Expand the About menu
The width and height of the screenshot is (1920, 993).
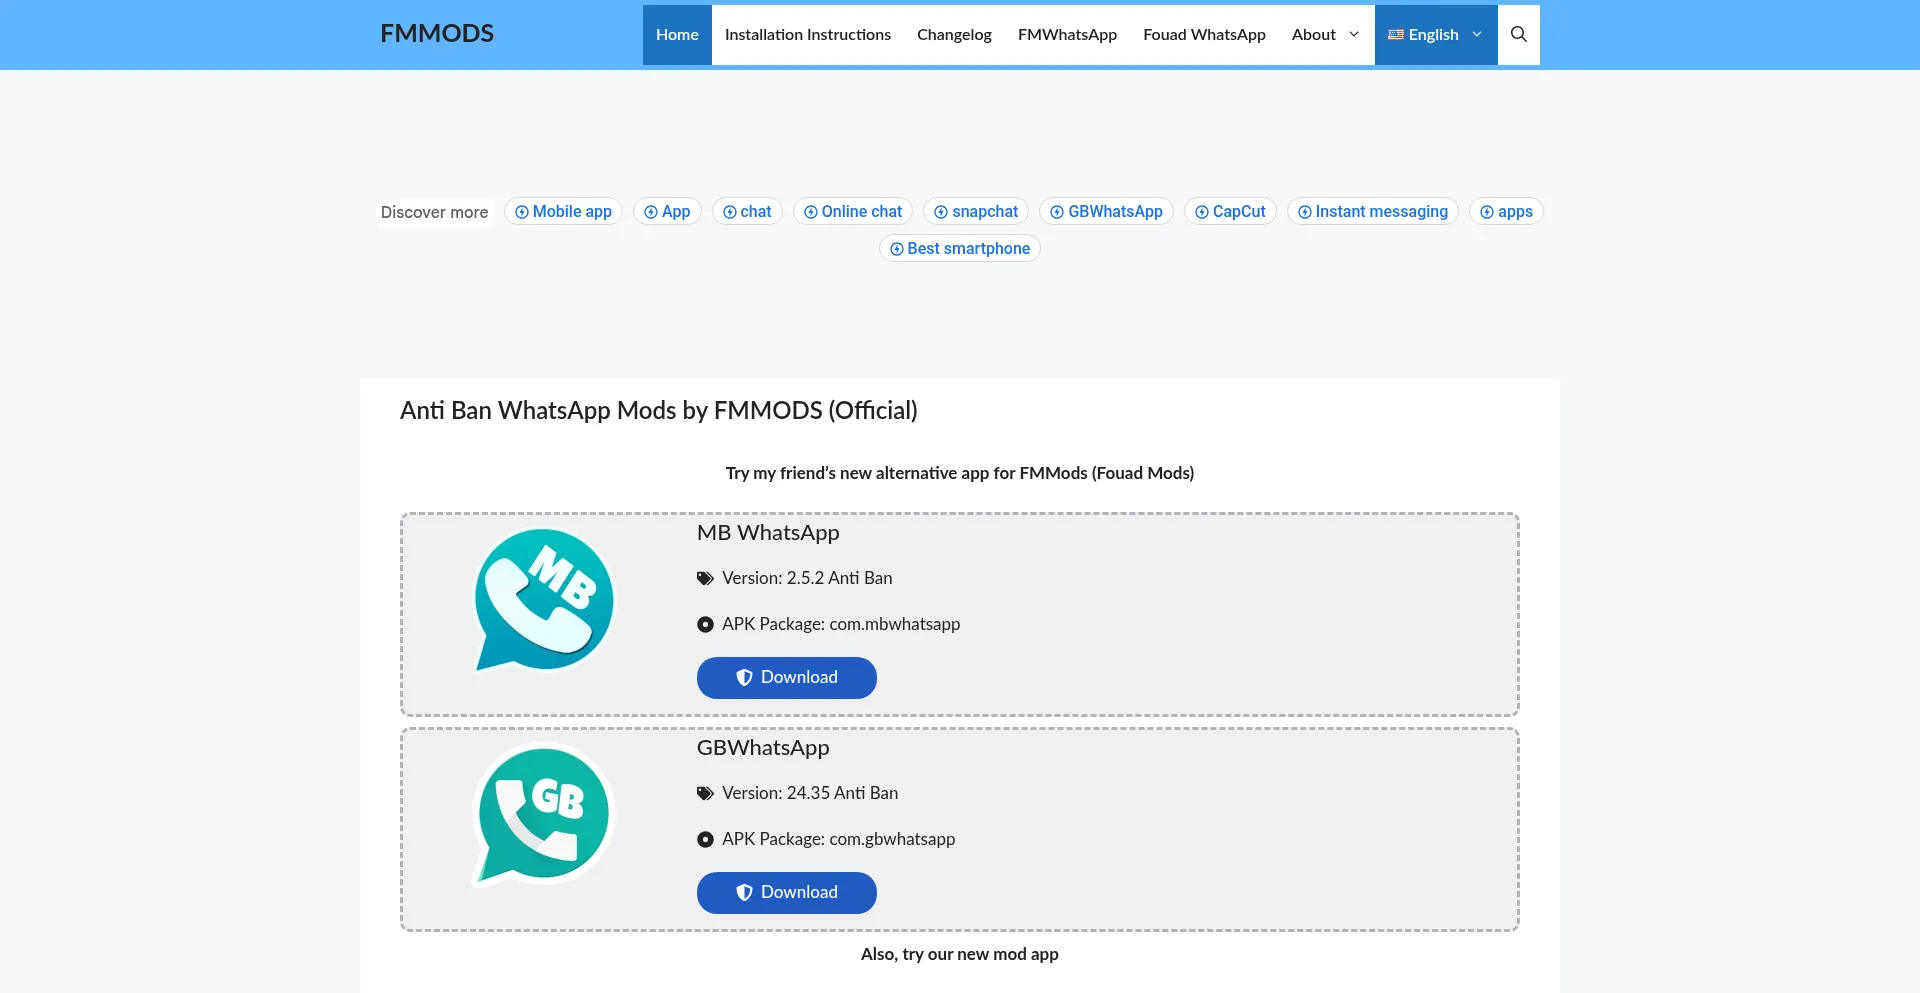1324,34
